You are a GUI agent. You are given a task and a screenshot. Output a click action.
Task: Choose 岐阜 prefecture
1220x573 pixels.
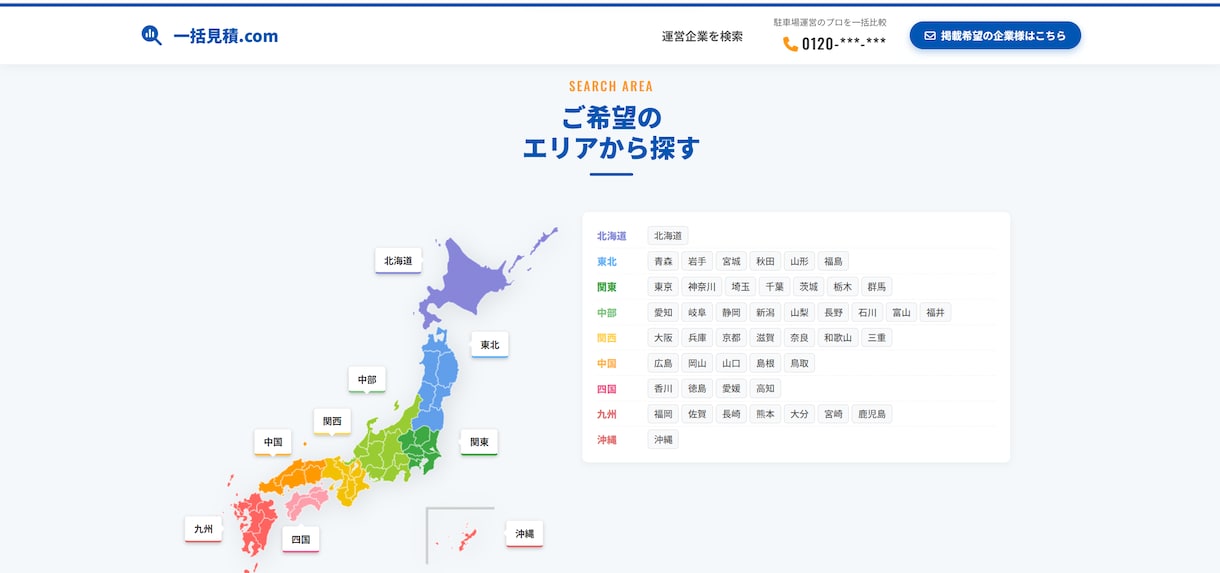coord(697,312)
